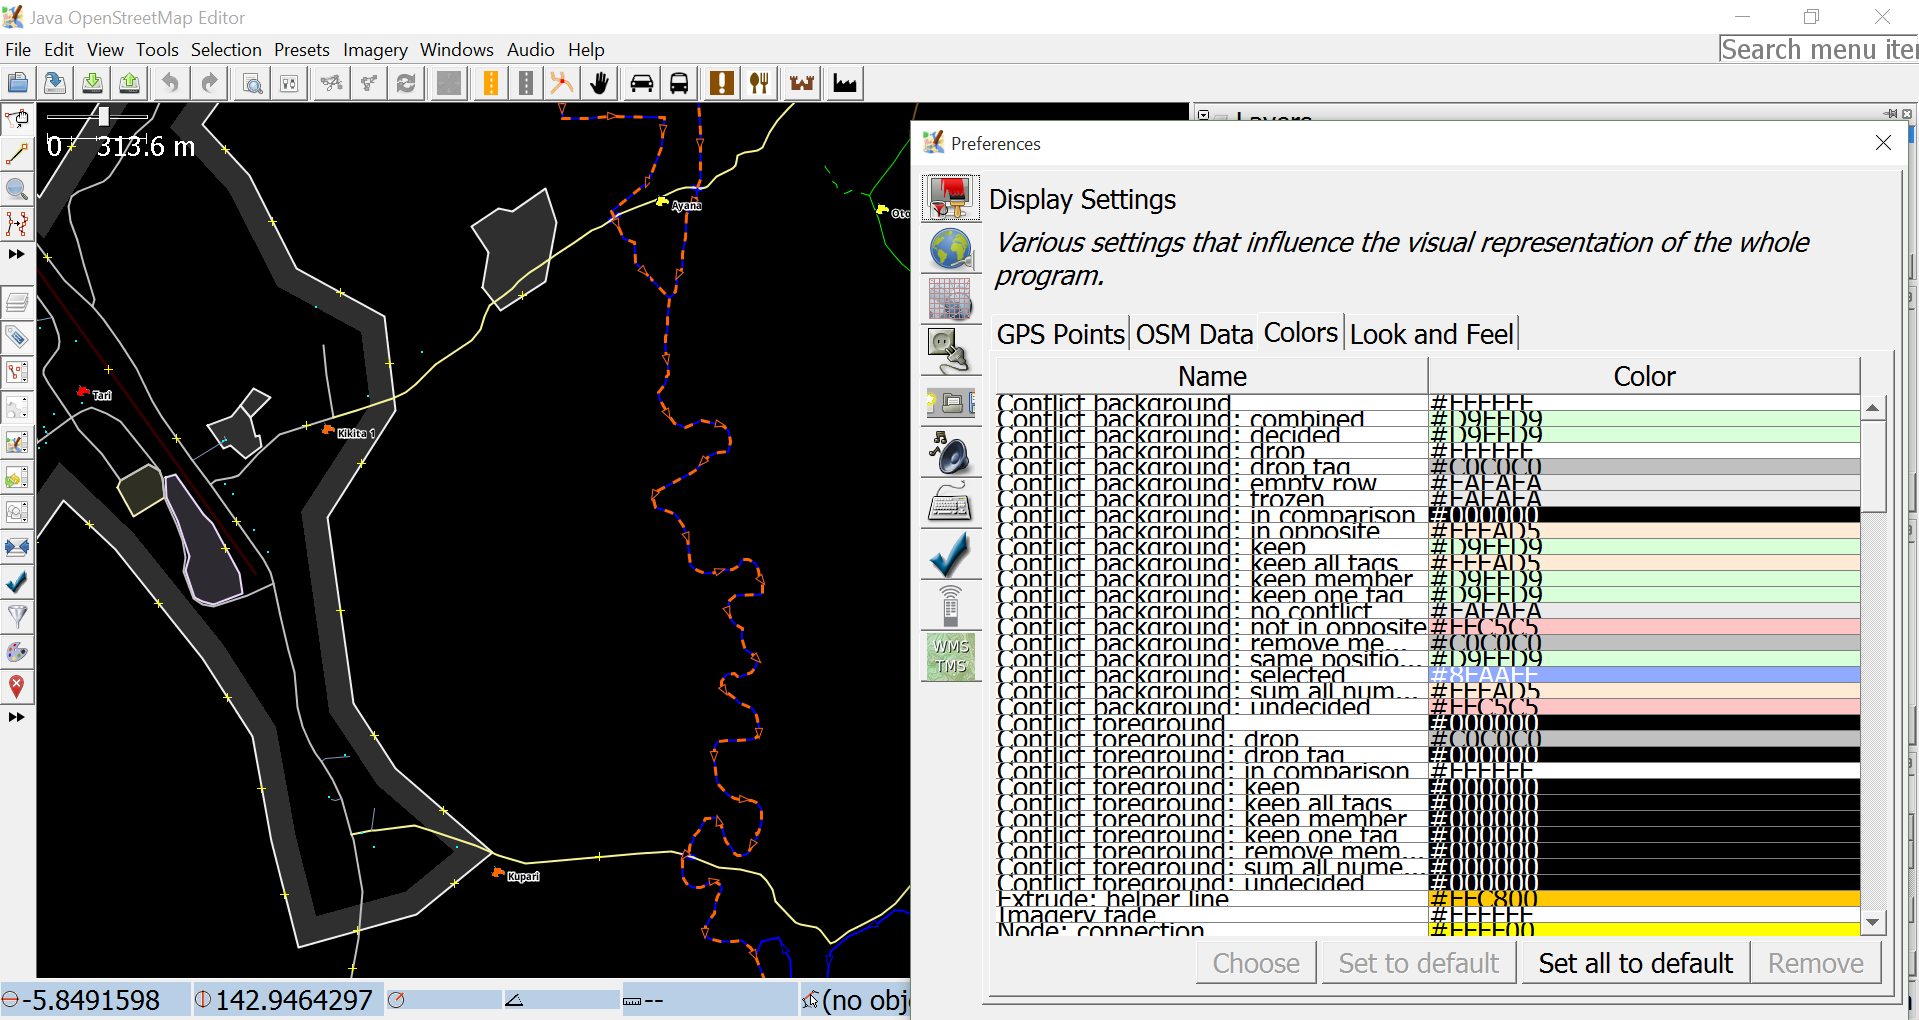Open Keyboard Shortcuts preferences icon
Viewport: 1919px width, 1020px height.
click(x=950, y=504)
